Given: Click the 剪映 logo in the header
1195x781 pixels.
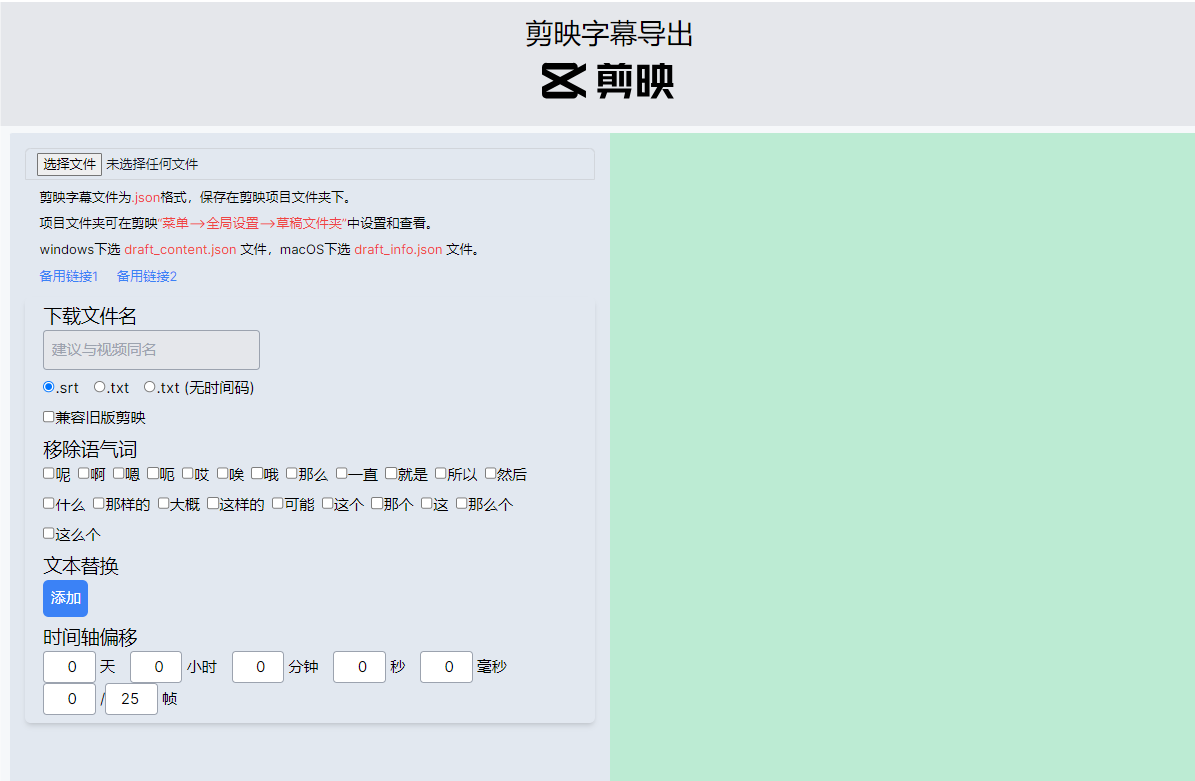Looking at the screenshot, I should 607,81.
